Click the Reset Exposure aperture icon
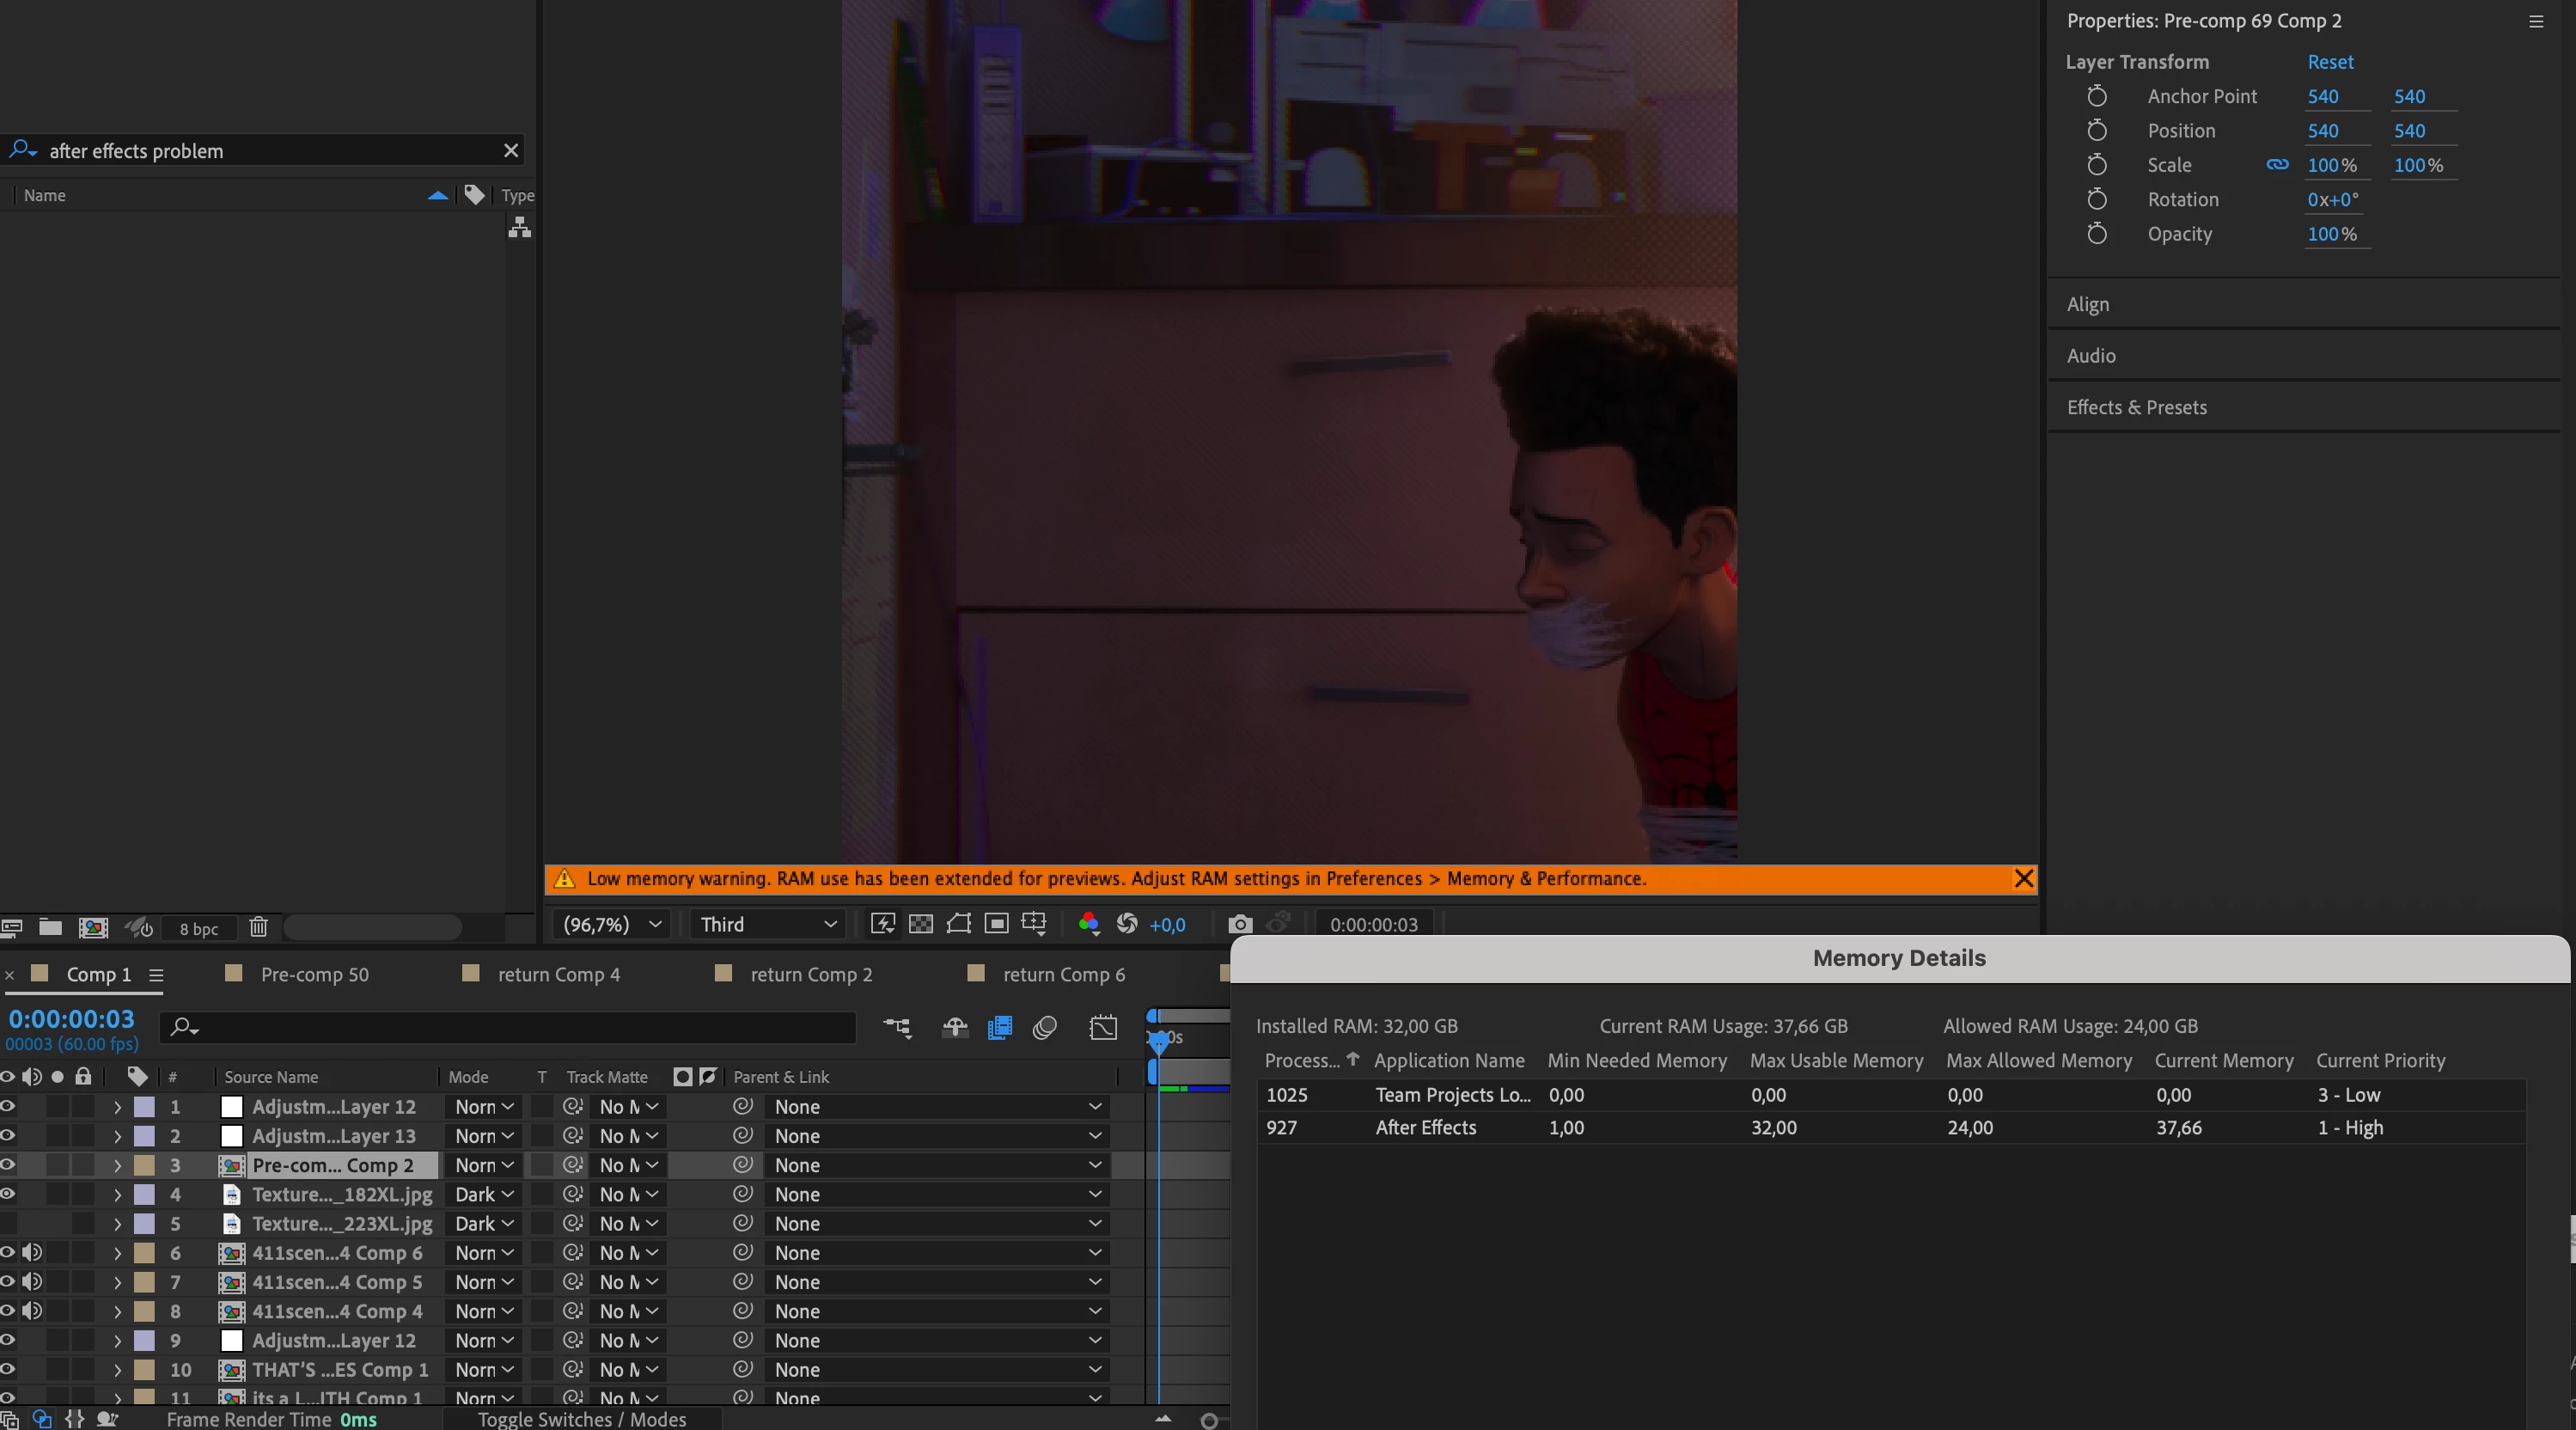This screenshot has width=2576, height=1430. point(1127,924)
